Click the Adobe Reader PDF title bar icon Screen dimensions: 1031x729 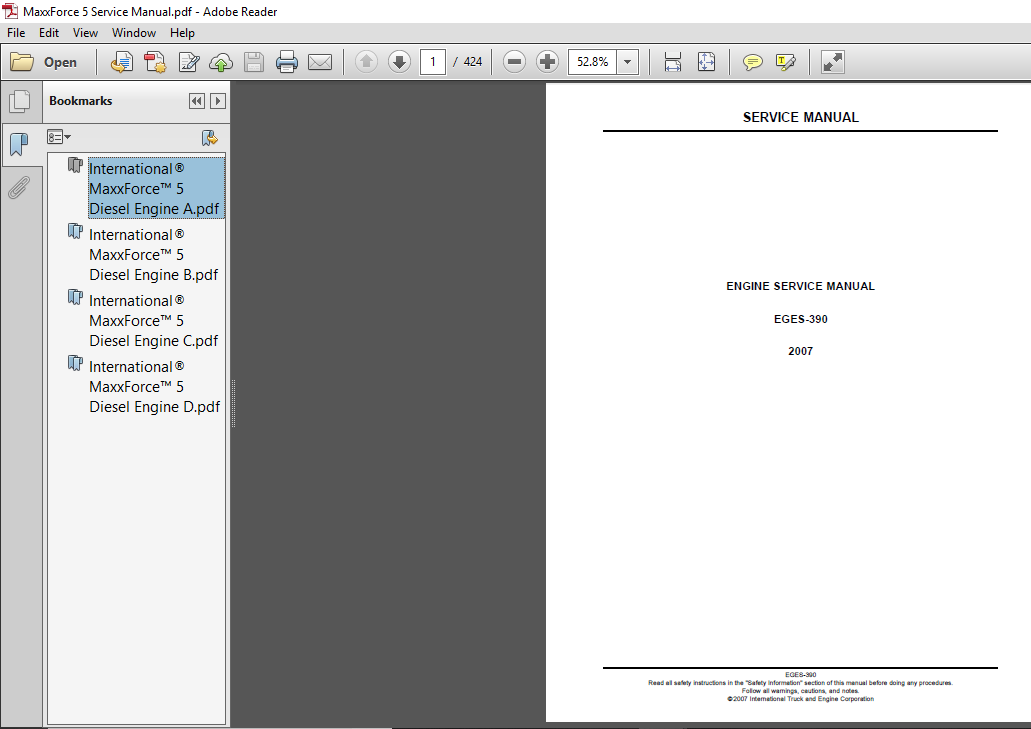pos(10,11)
